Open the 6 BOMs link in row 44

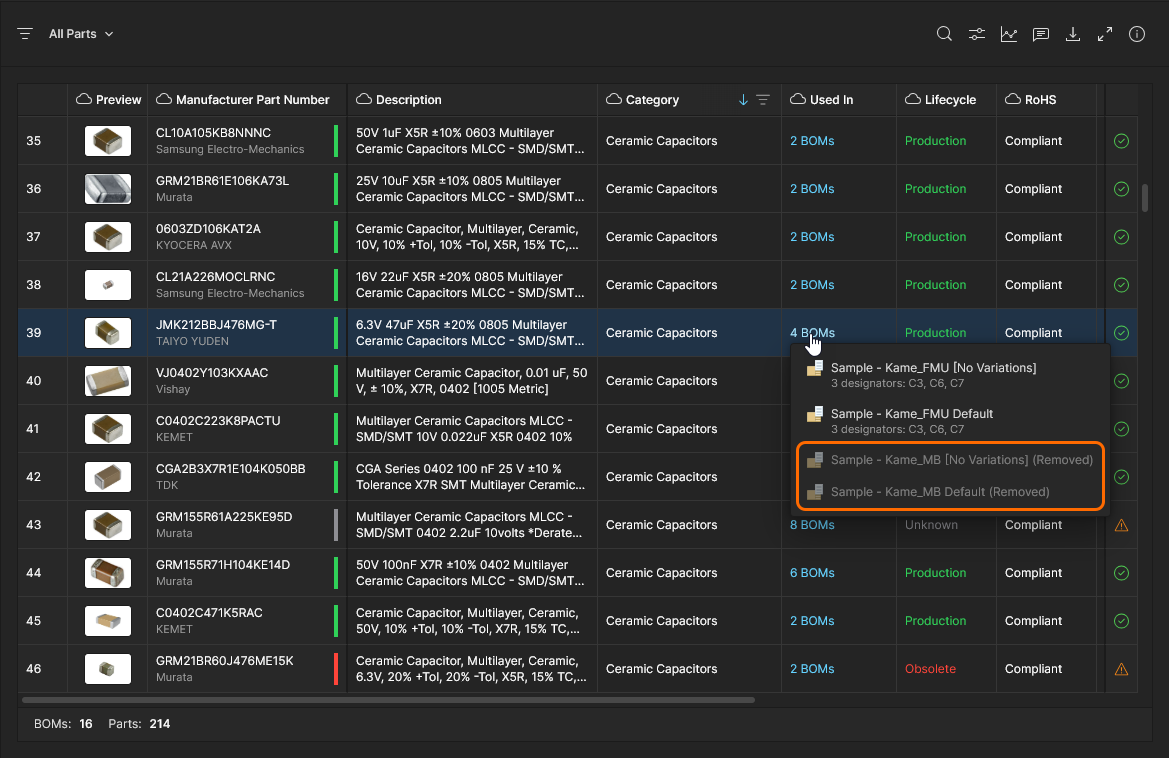[x=812, y=573]
